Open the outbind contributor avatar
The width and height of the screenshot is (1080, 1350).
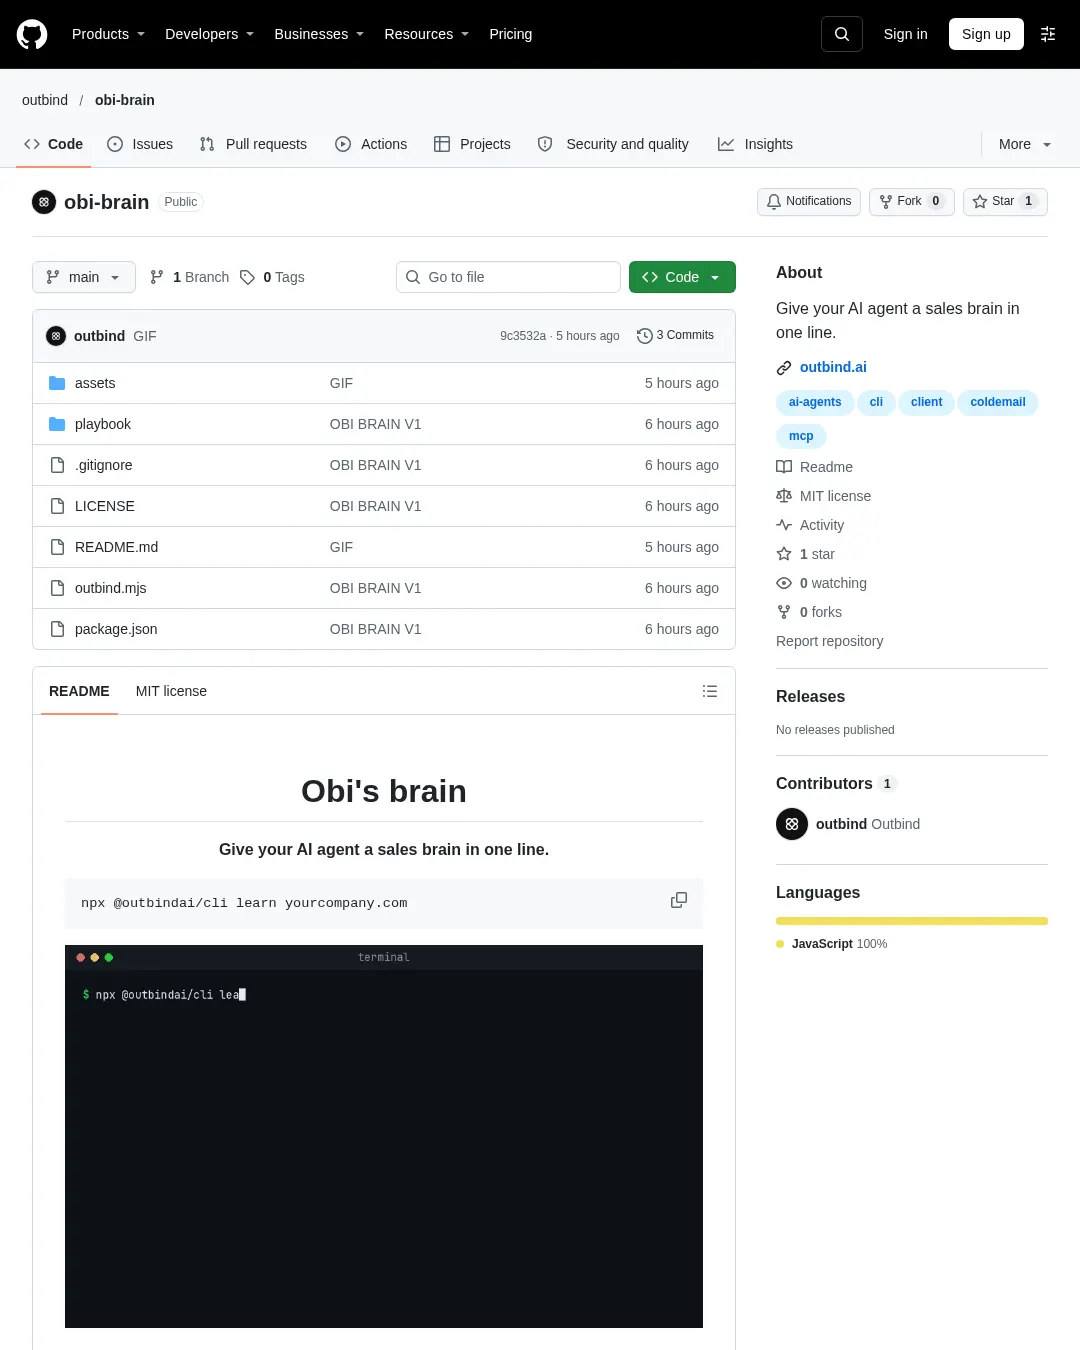coord(792,824)
